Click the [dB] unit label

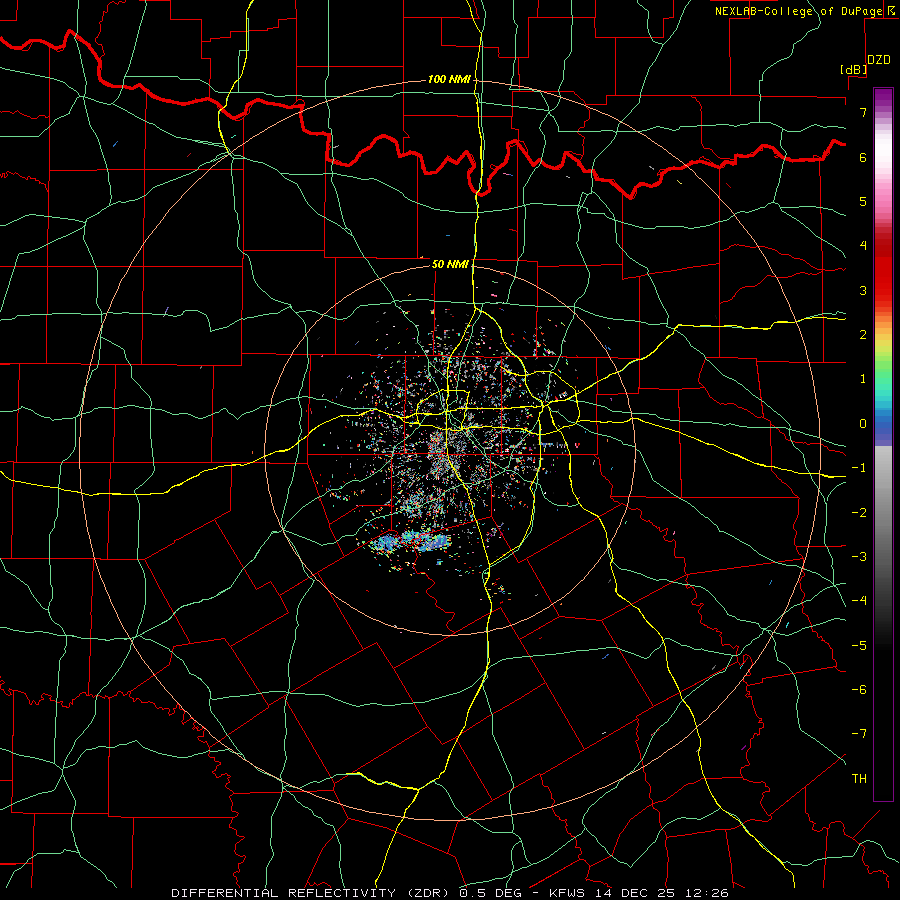pos(854,69)
